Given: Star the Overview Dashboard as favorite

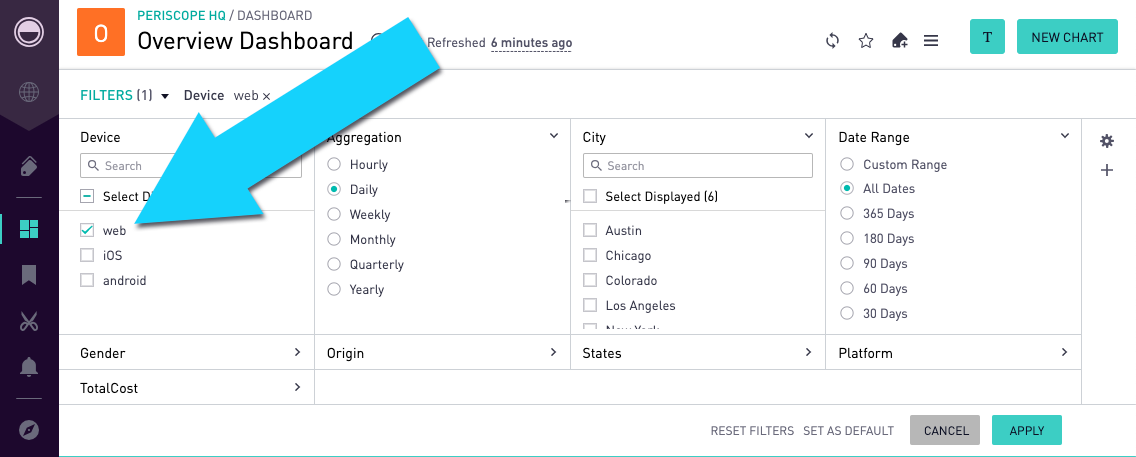Looking at the screenshot, I should pyautogui.click(x=866, y=41).
